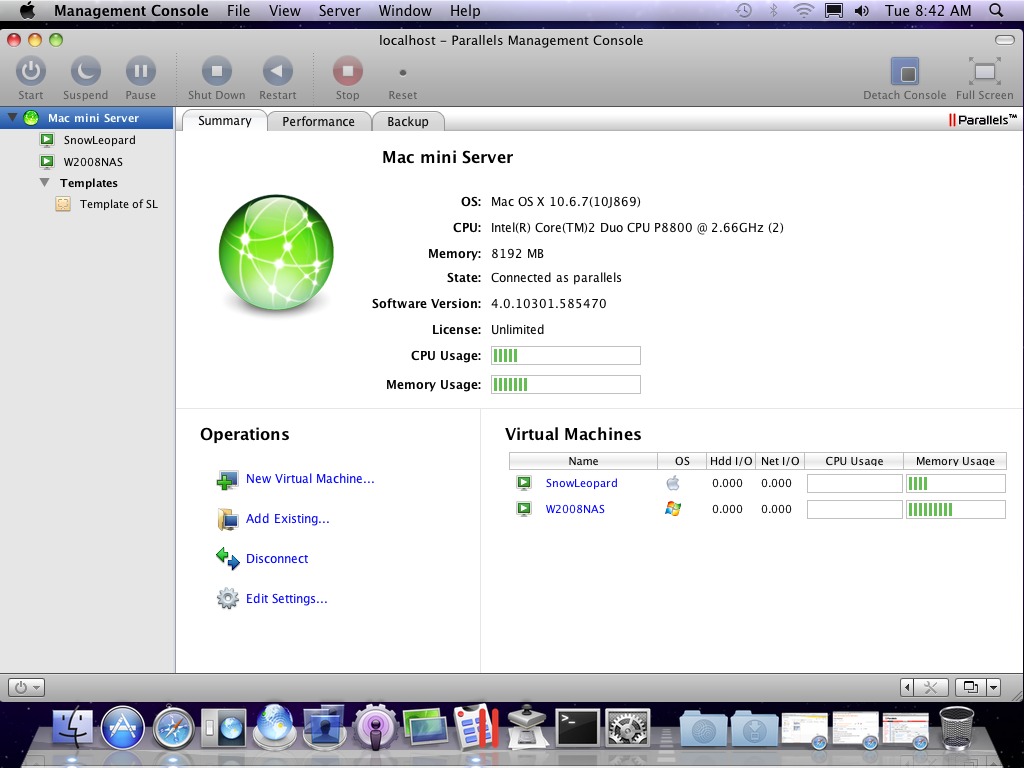The image size is (1024, 768).
Task: Collapse the Mac mini Server tree
Action: (x=13, y=118)
